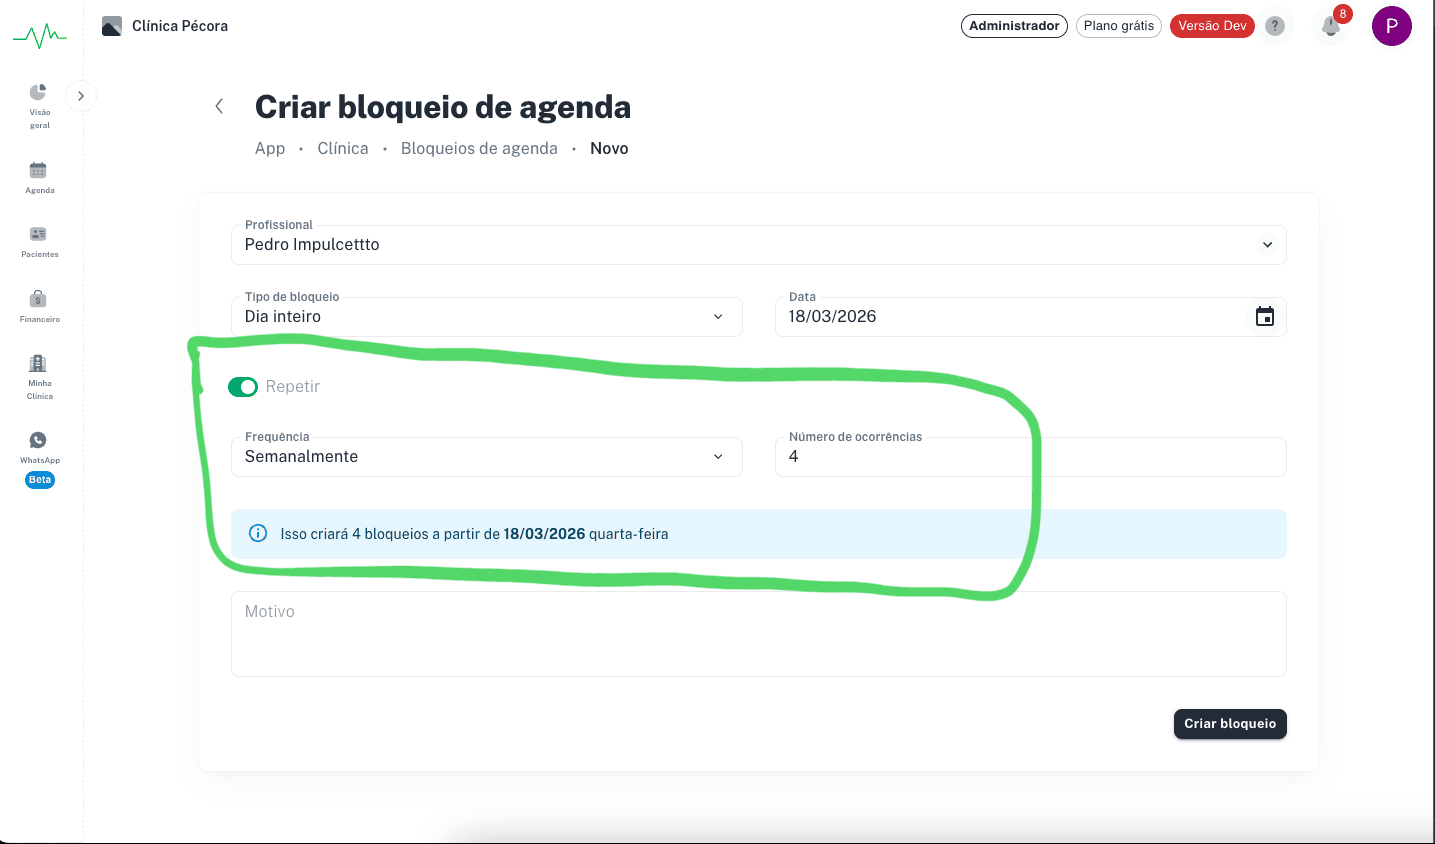
Task: Click the Clínica Pécora logo icon
Action: [112, 26]
